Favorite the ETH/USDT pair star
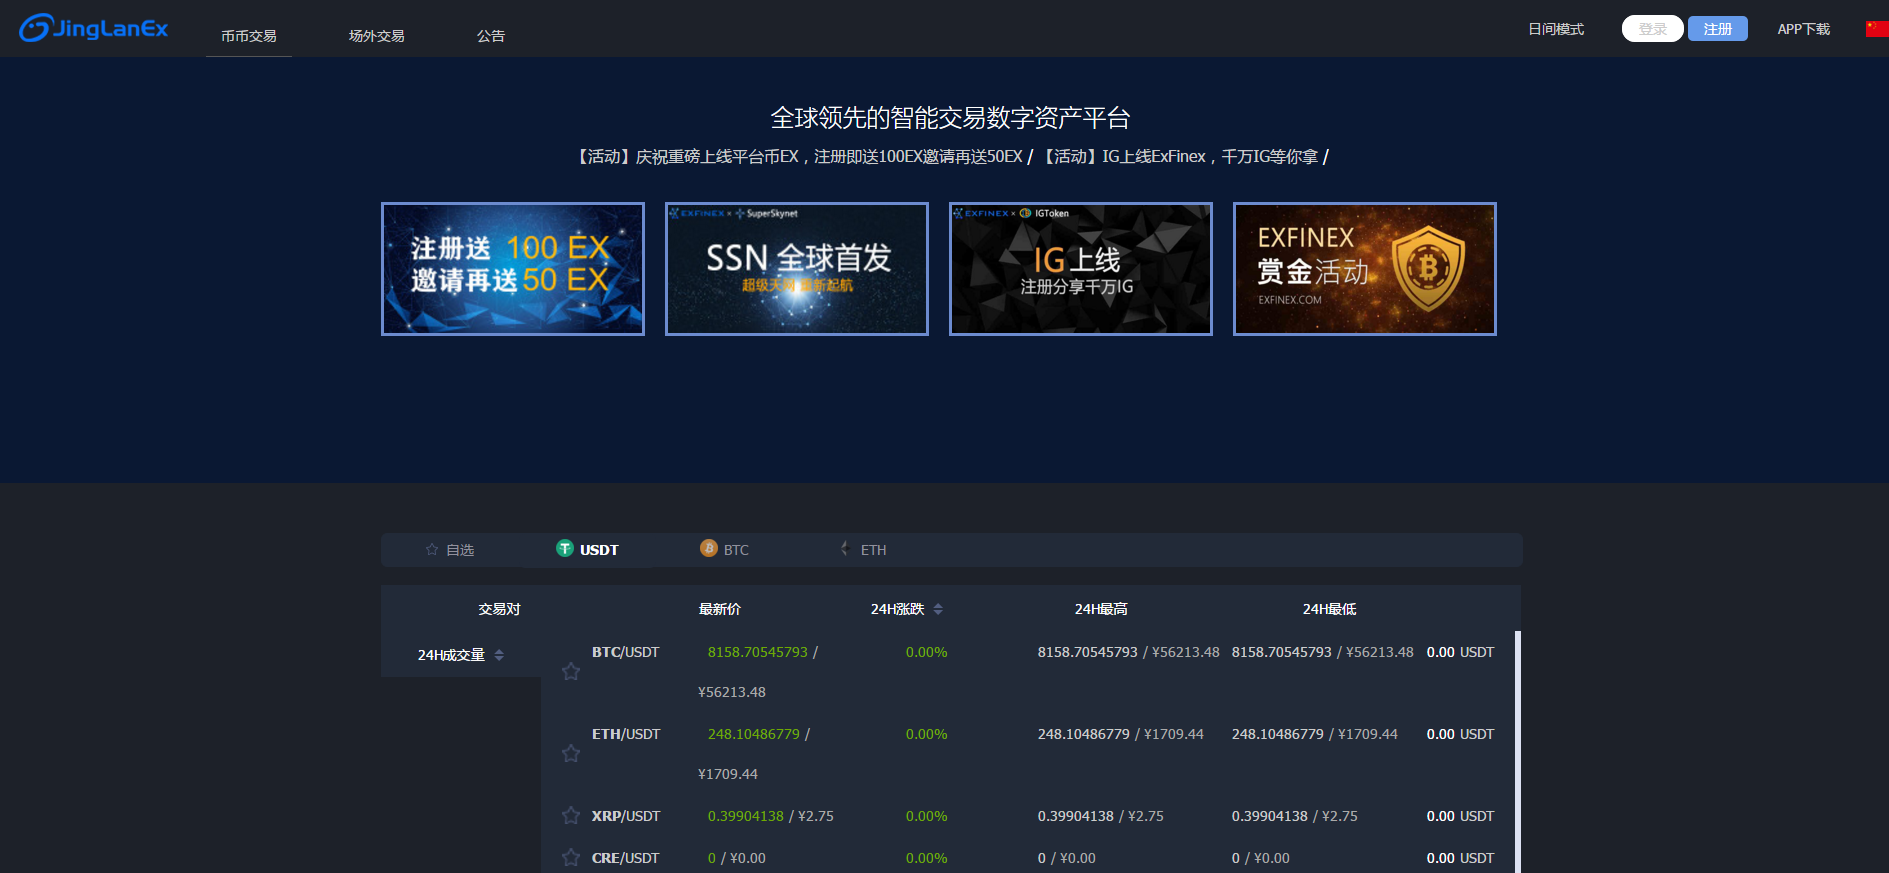1889x873 pixels. pyautogui.click(x=571, y=754)
